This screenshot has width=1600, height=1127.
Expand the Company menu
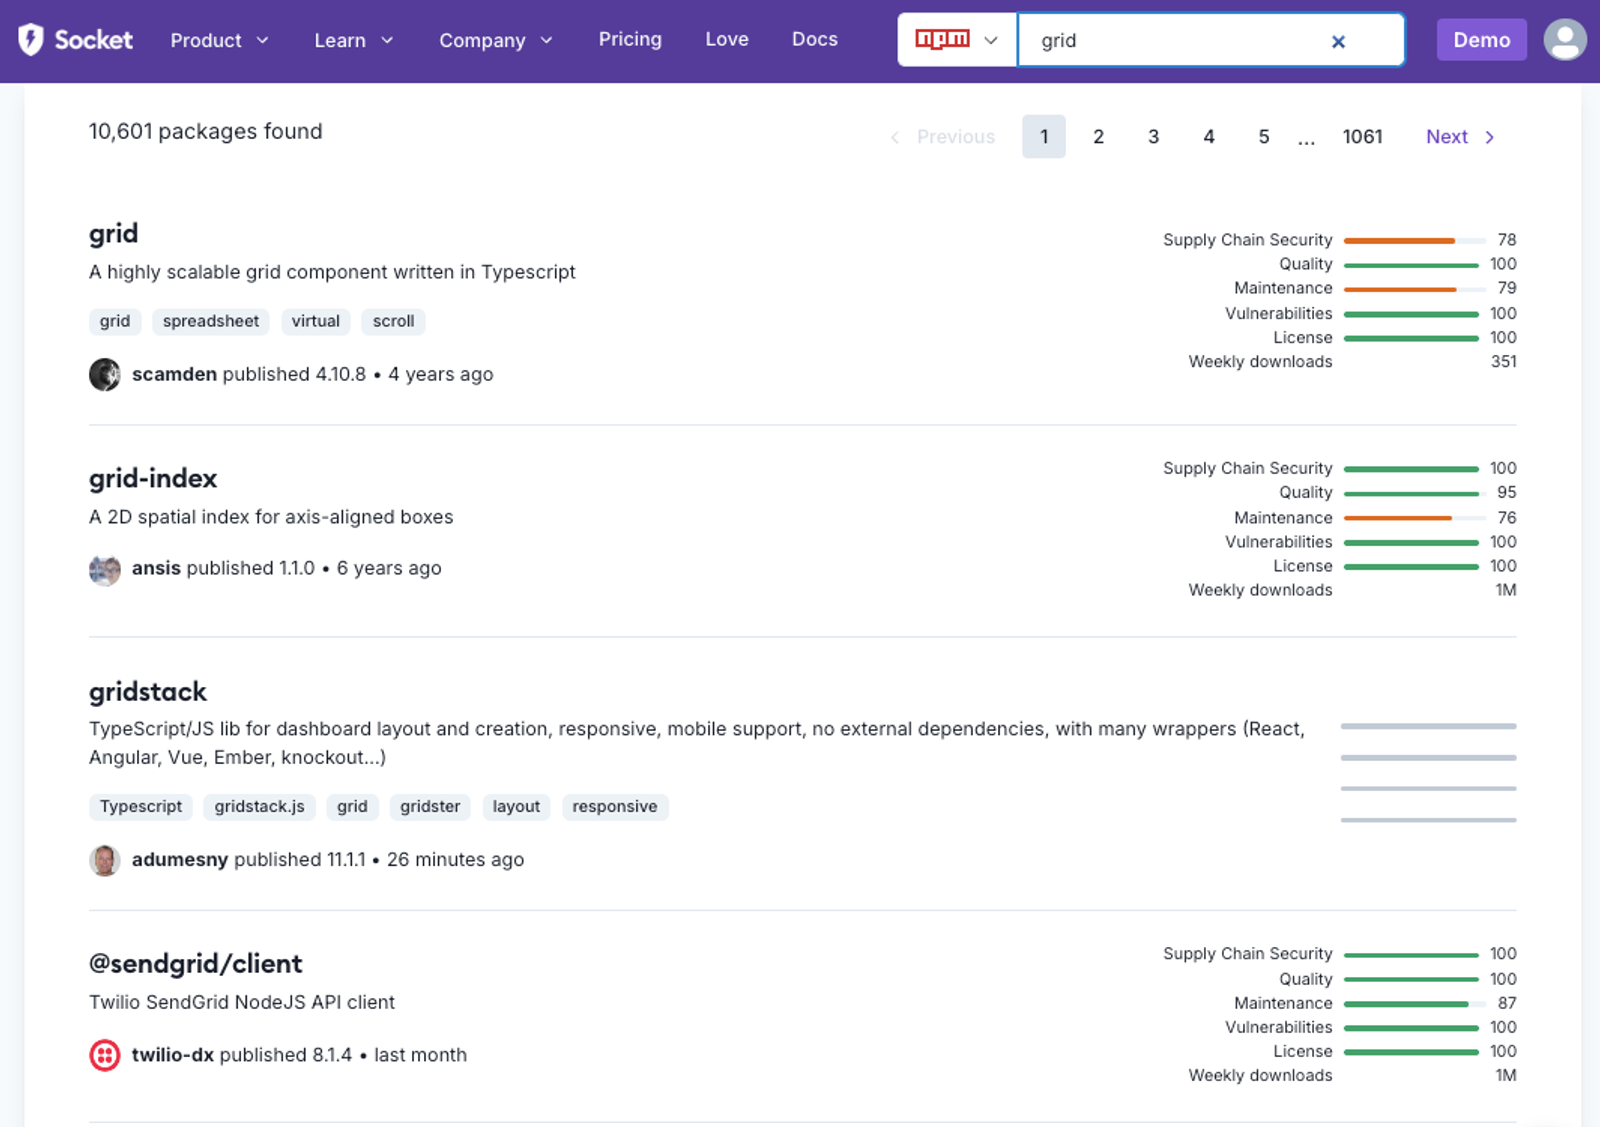(x=496, y=40)
